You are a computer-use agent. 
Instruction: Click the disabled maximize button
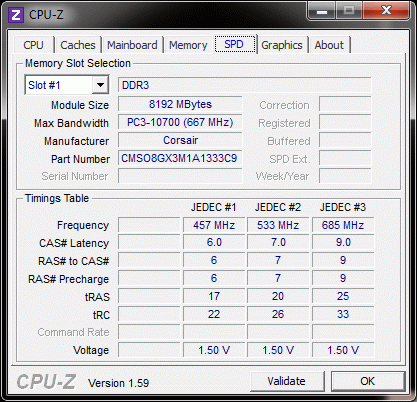tap(349, 10)
